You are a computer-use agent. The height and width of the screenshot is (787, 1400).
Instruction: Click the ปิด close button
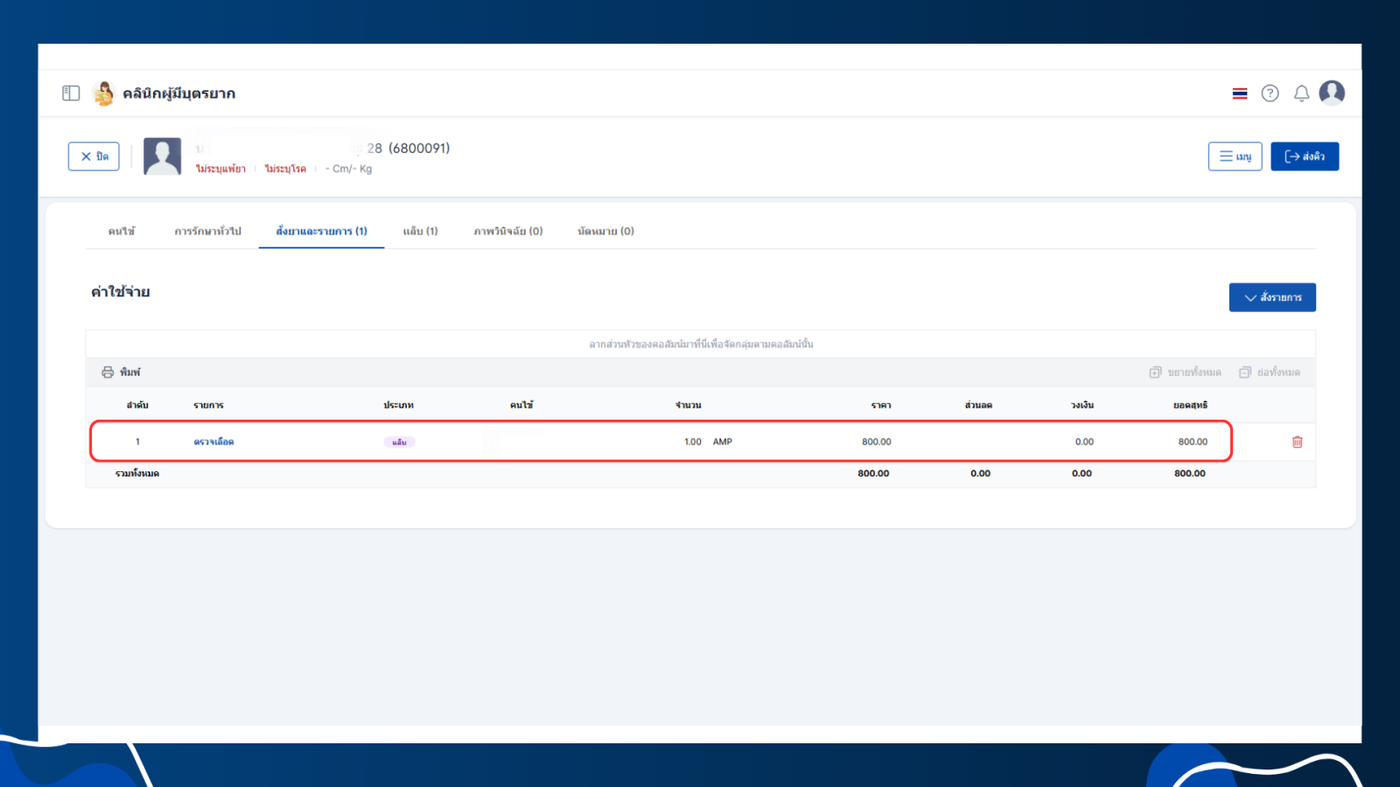coord(94,156)
